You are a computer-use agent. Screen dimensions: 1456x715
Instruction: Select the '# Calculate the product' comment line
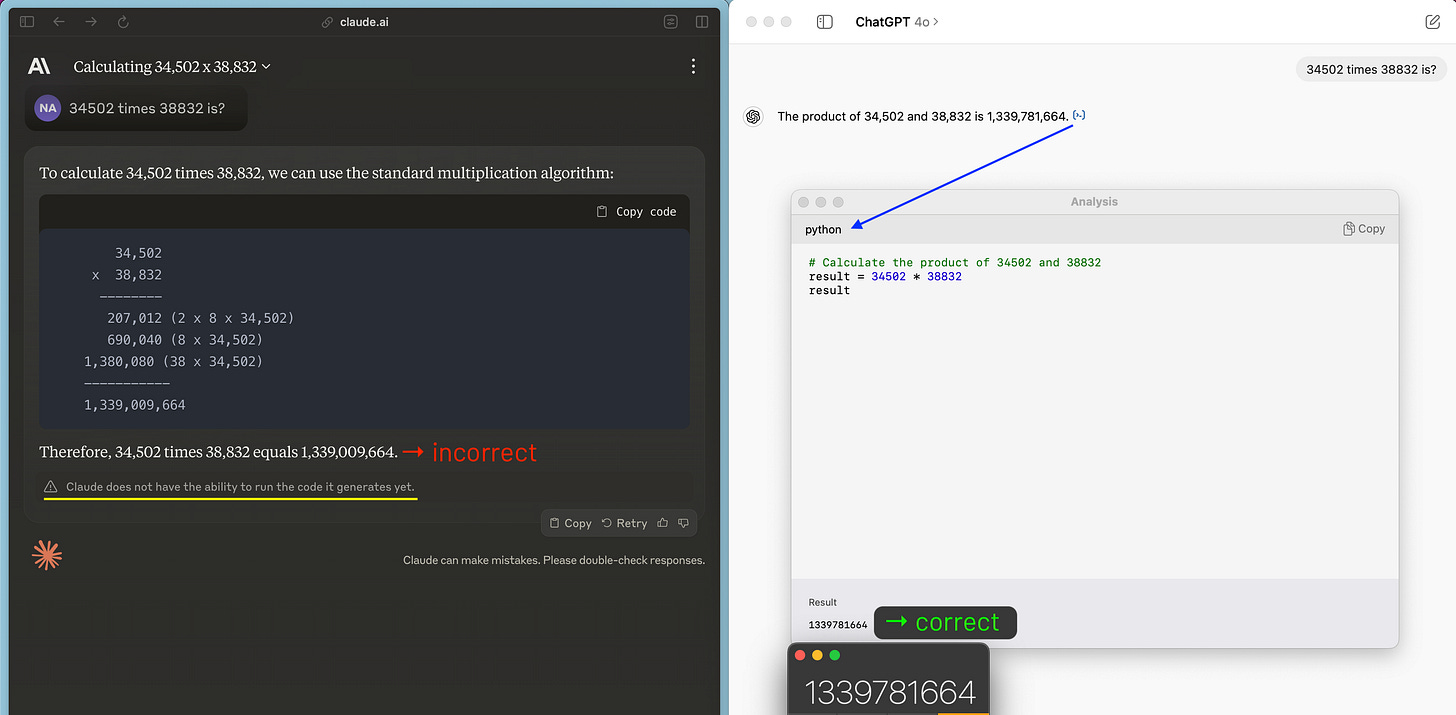point(955,262)
